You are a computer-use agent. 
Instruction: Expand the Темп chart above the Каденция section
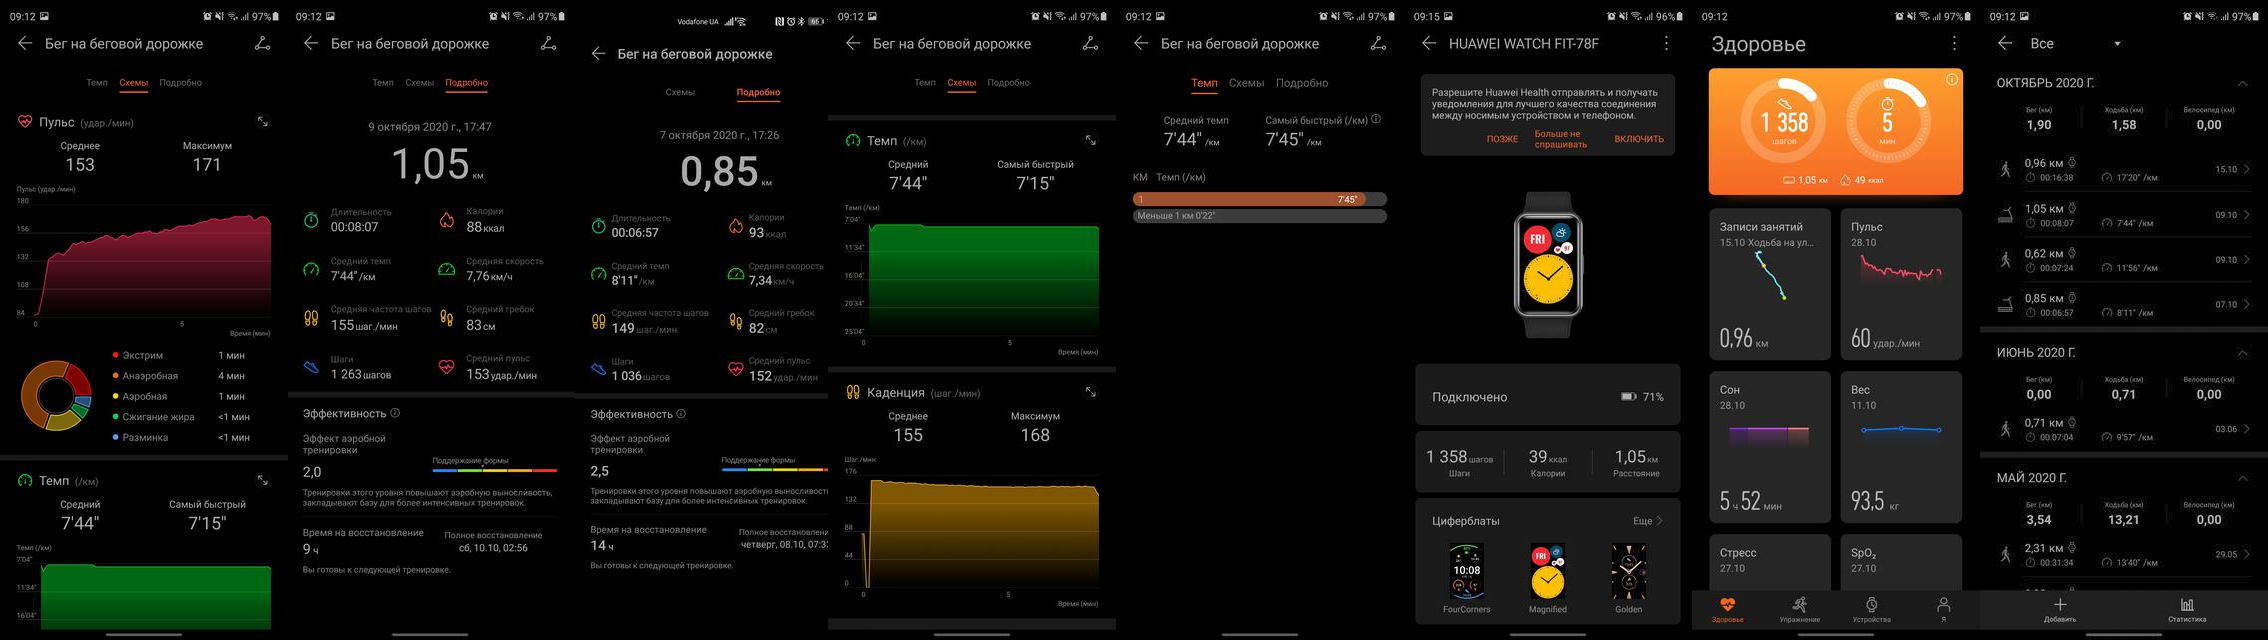tap(1090, 140)
